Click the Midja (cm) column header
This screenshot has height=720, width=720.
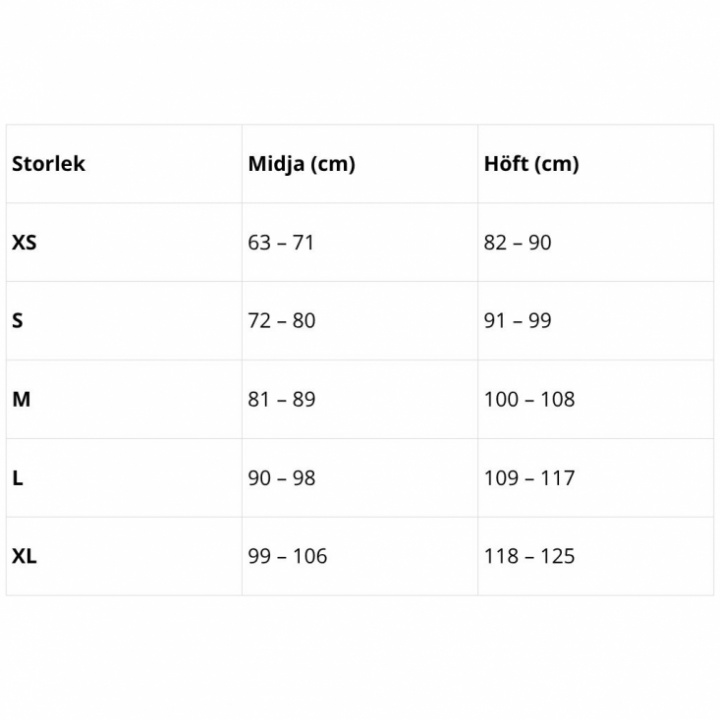point(301,164)
